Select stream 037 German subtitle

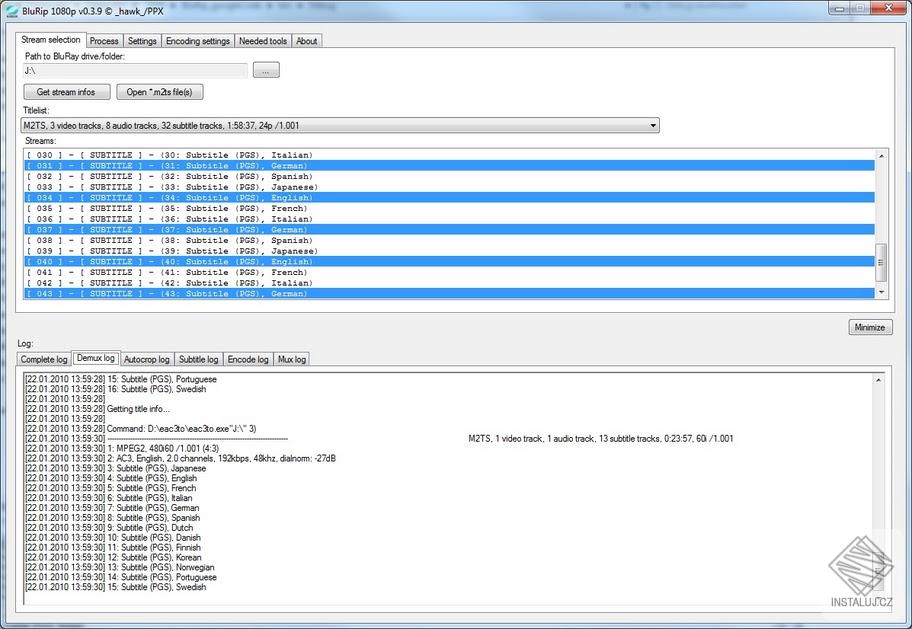coord(448,230)
